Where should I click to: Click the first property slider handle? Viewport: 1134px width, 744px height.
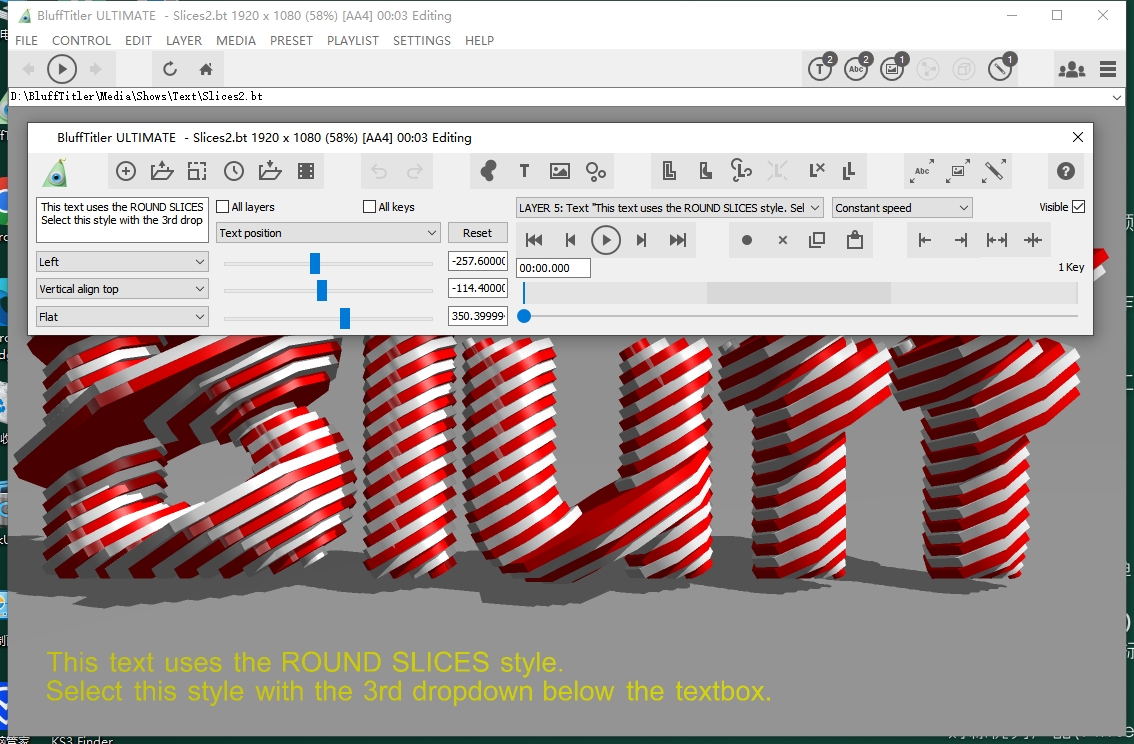[315, 263]
